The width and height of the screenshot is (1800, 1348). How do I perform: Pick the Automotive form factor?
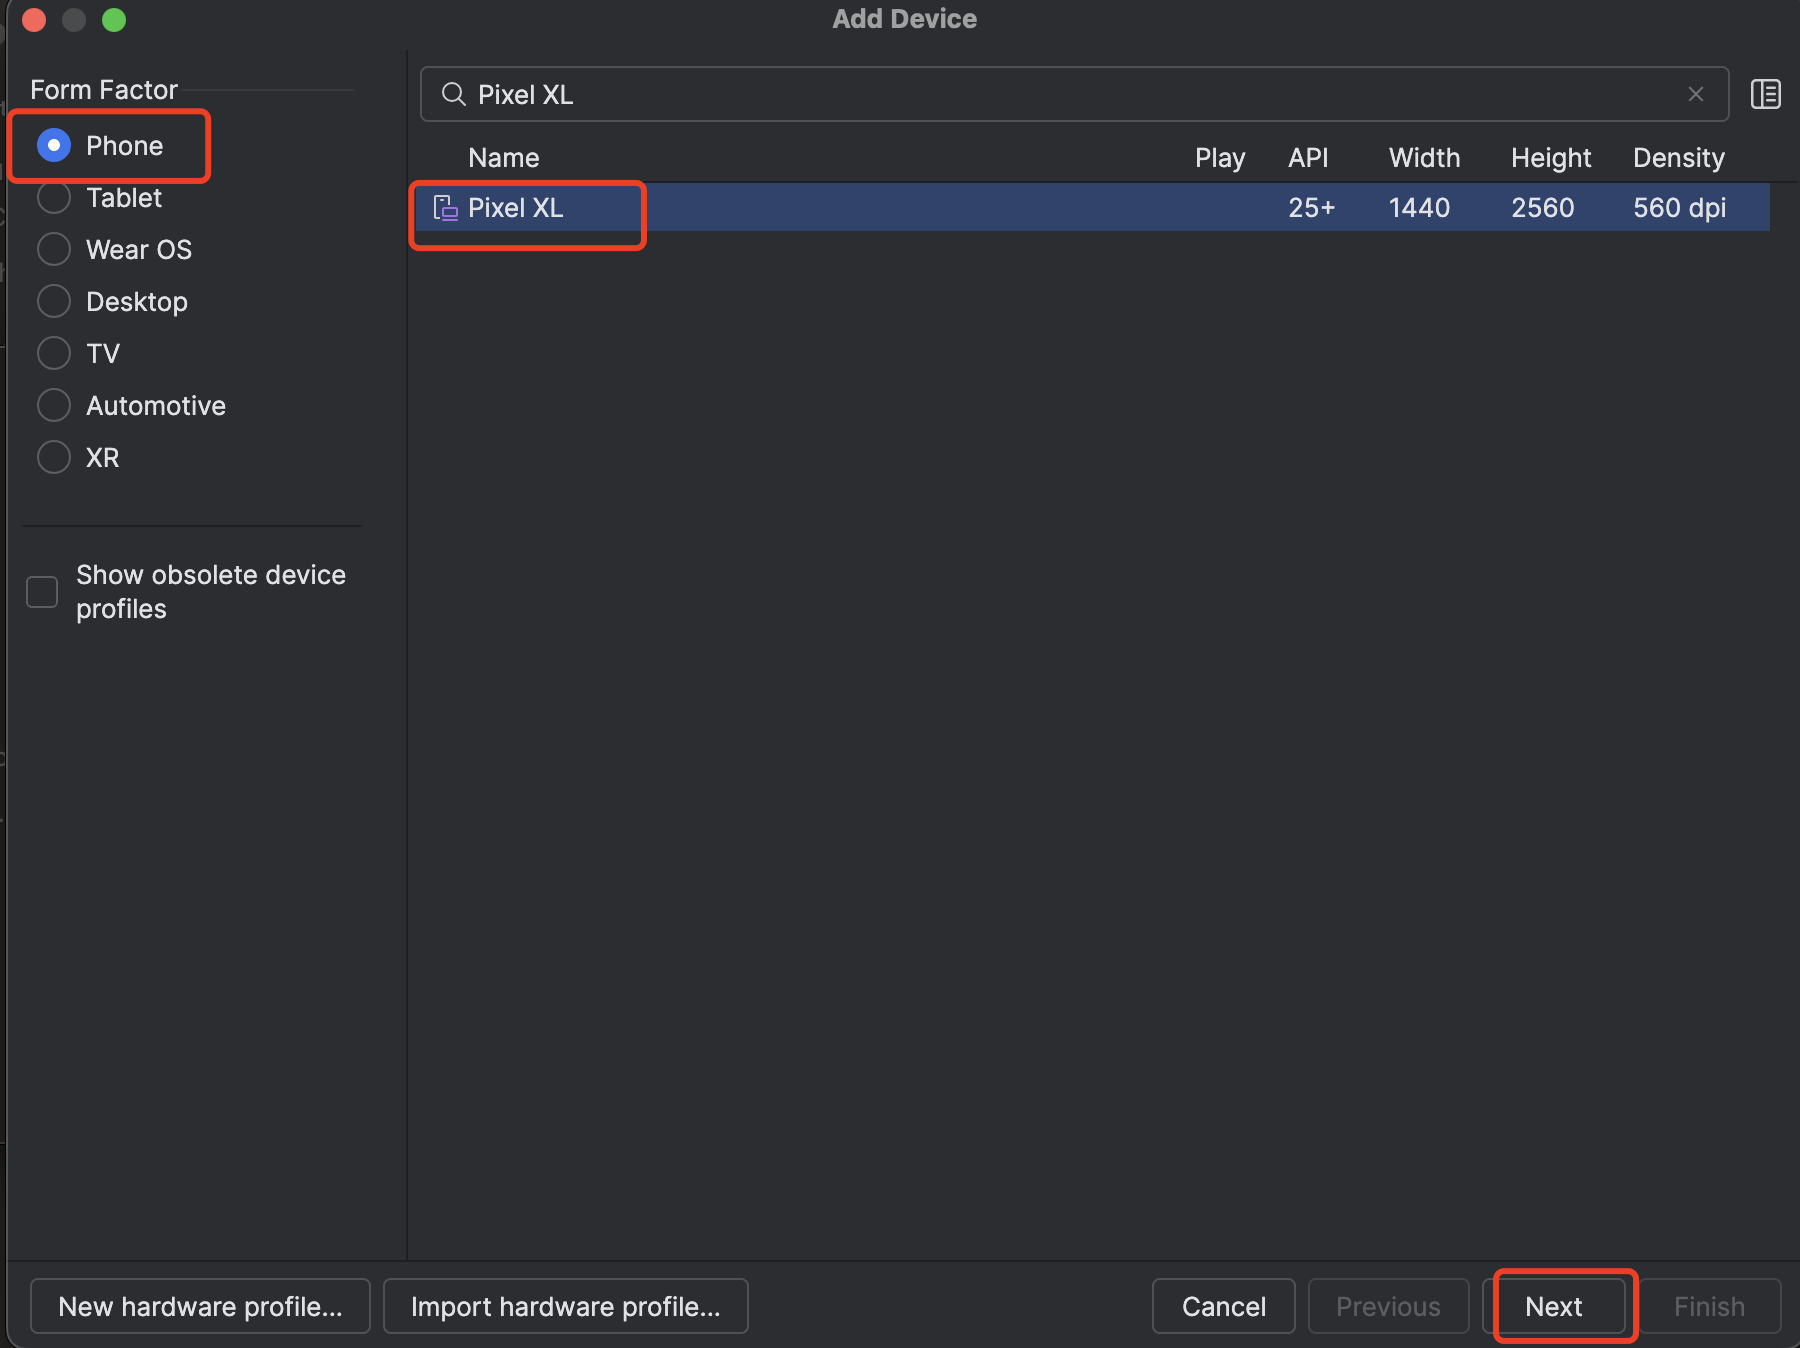tap(54, 405)
